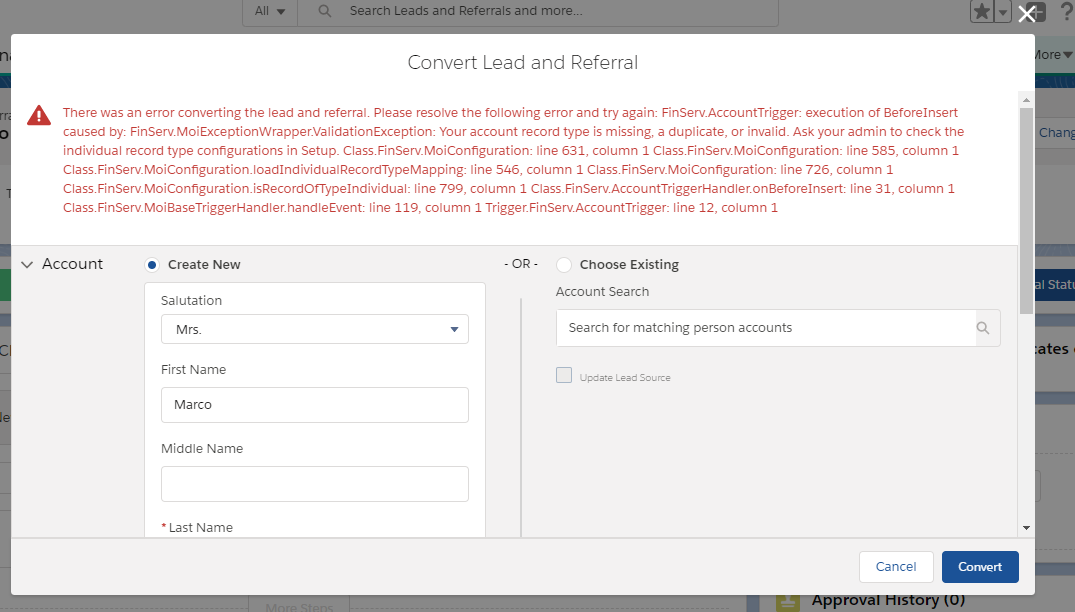Collapse the Account section chevron
1075x612 pixels.
pyautogui.click(x=27, y=265)
